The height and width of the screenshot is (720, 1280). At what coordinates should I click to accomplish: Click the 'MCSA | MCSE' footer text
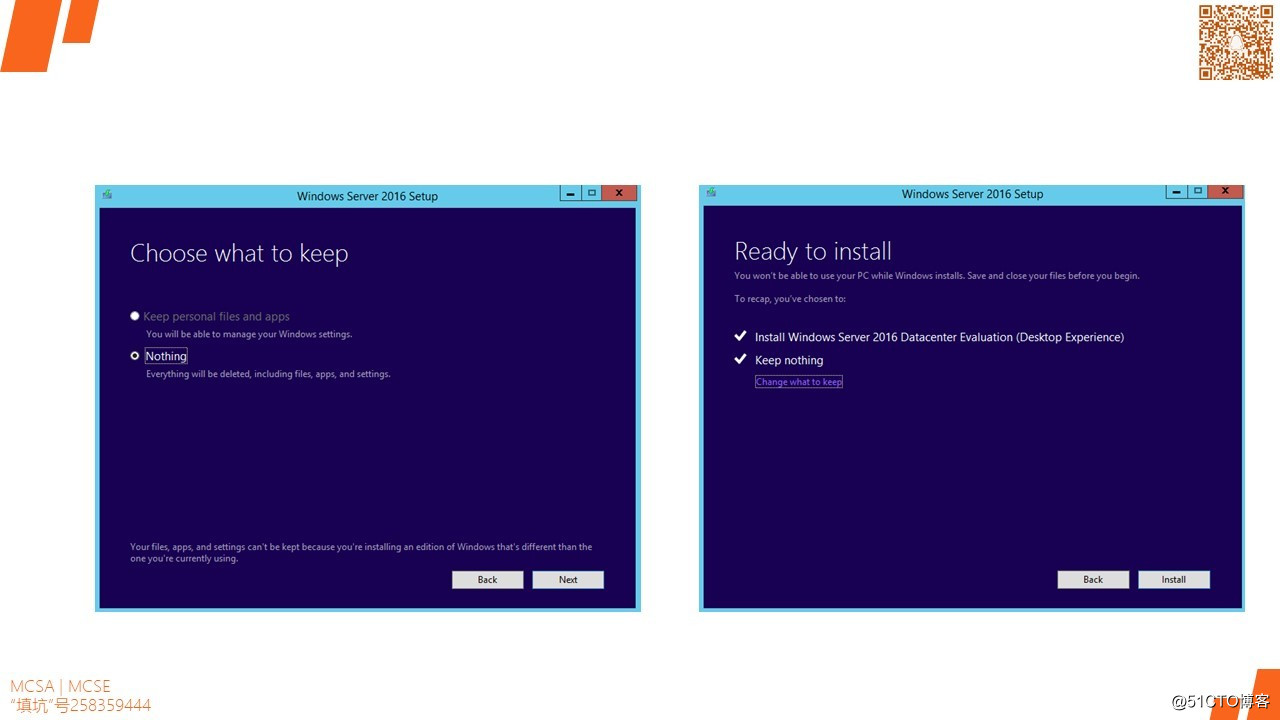coord(60,686)
